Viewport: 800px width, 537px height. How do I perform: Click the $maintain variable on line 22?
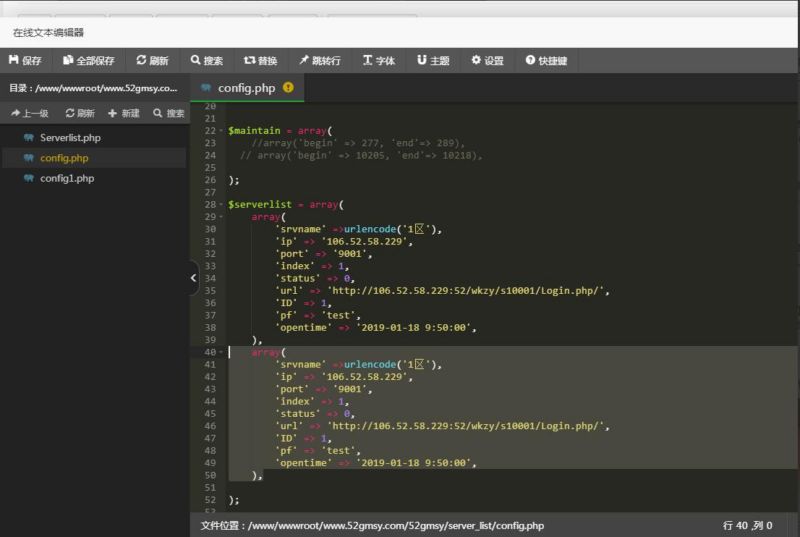pyautogui.click(x=254, y=131)
